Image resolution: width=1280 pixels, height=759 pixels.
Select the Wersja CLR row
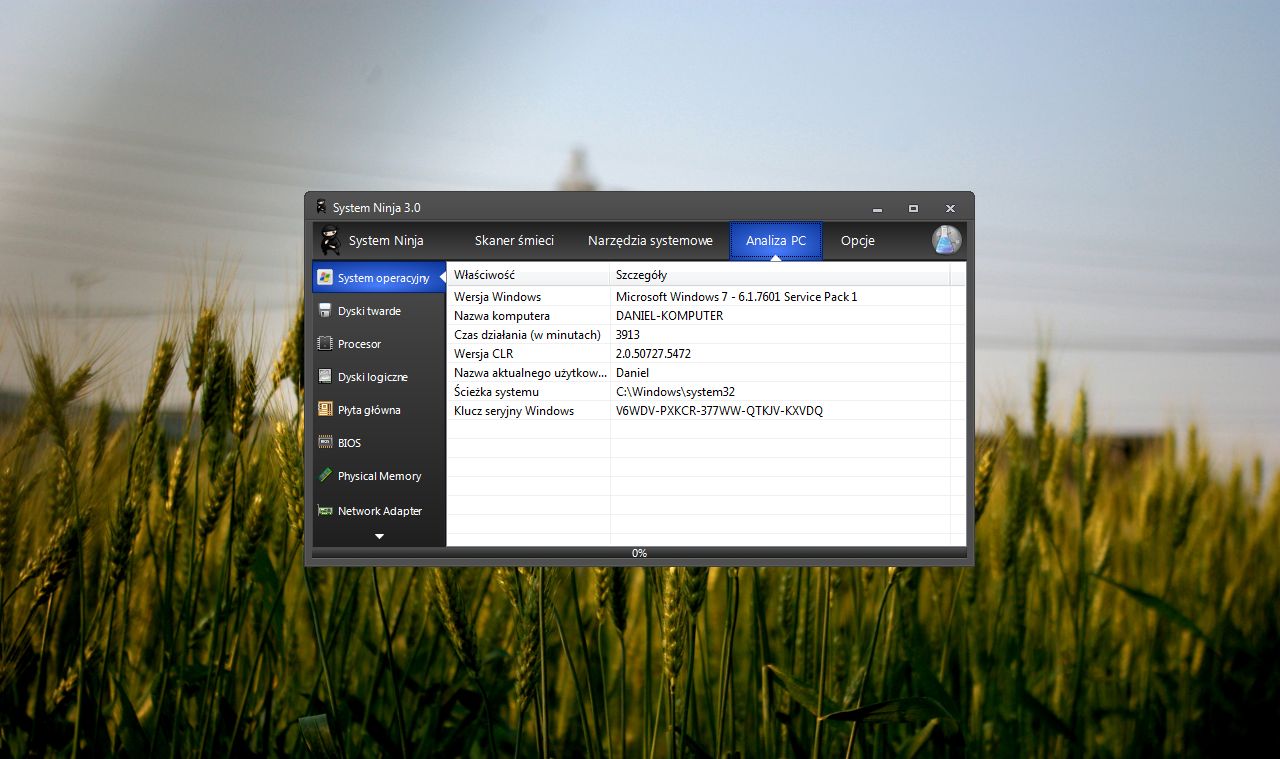(706, 354)
